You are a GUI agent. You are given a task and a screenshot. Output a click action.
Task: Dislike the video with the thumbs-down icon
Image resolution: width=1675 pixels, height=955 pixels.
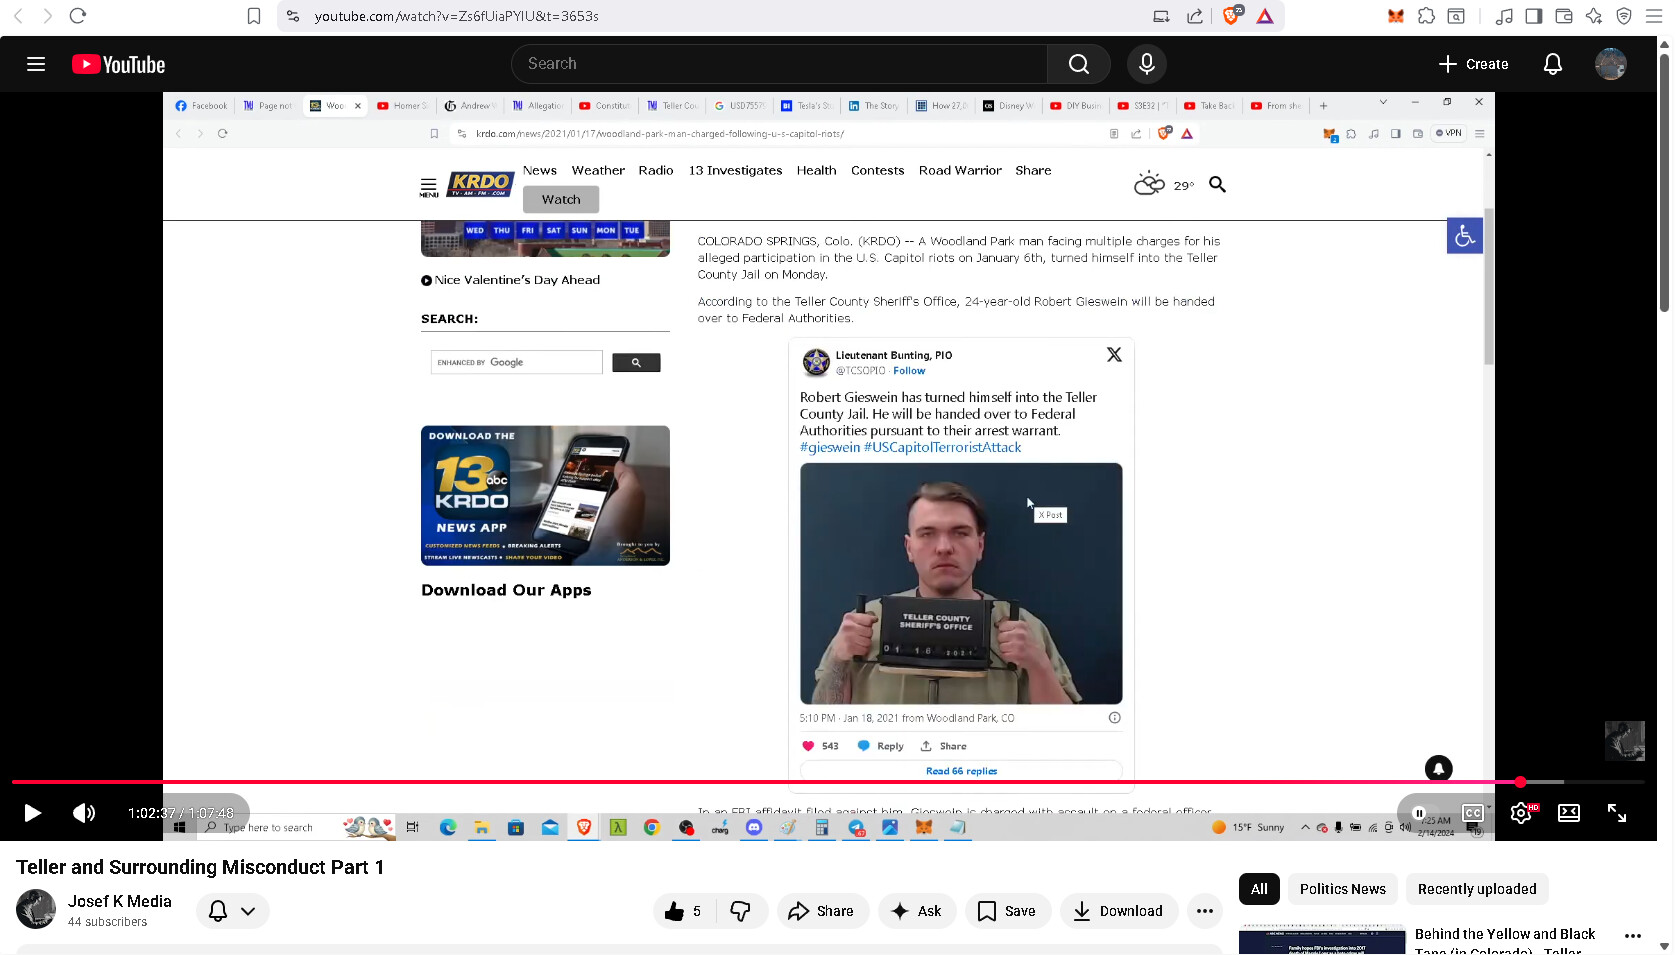(x=740, y=911)
